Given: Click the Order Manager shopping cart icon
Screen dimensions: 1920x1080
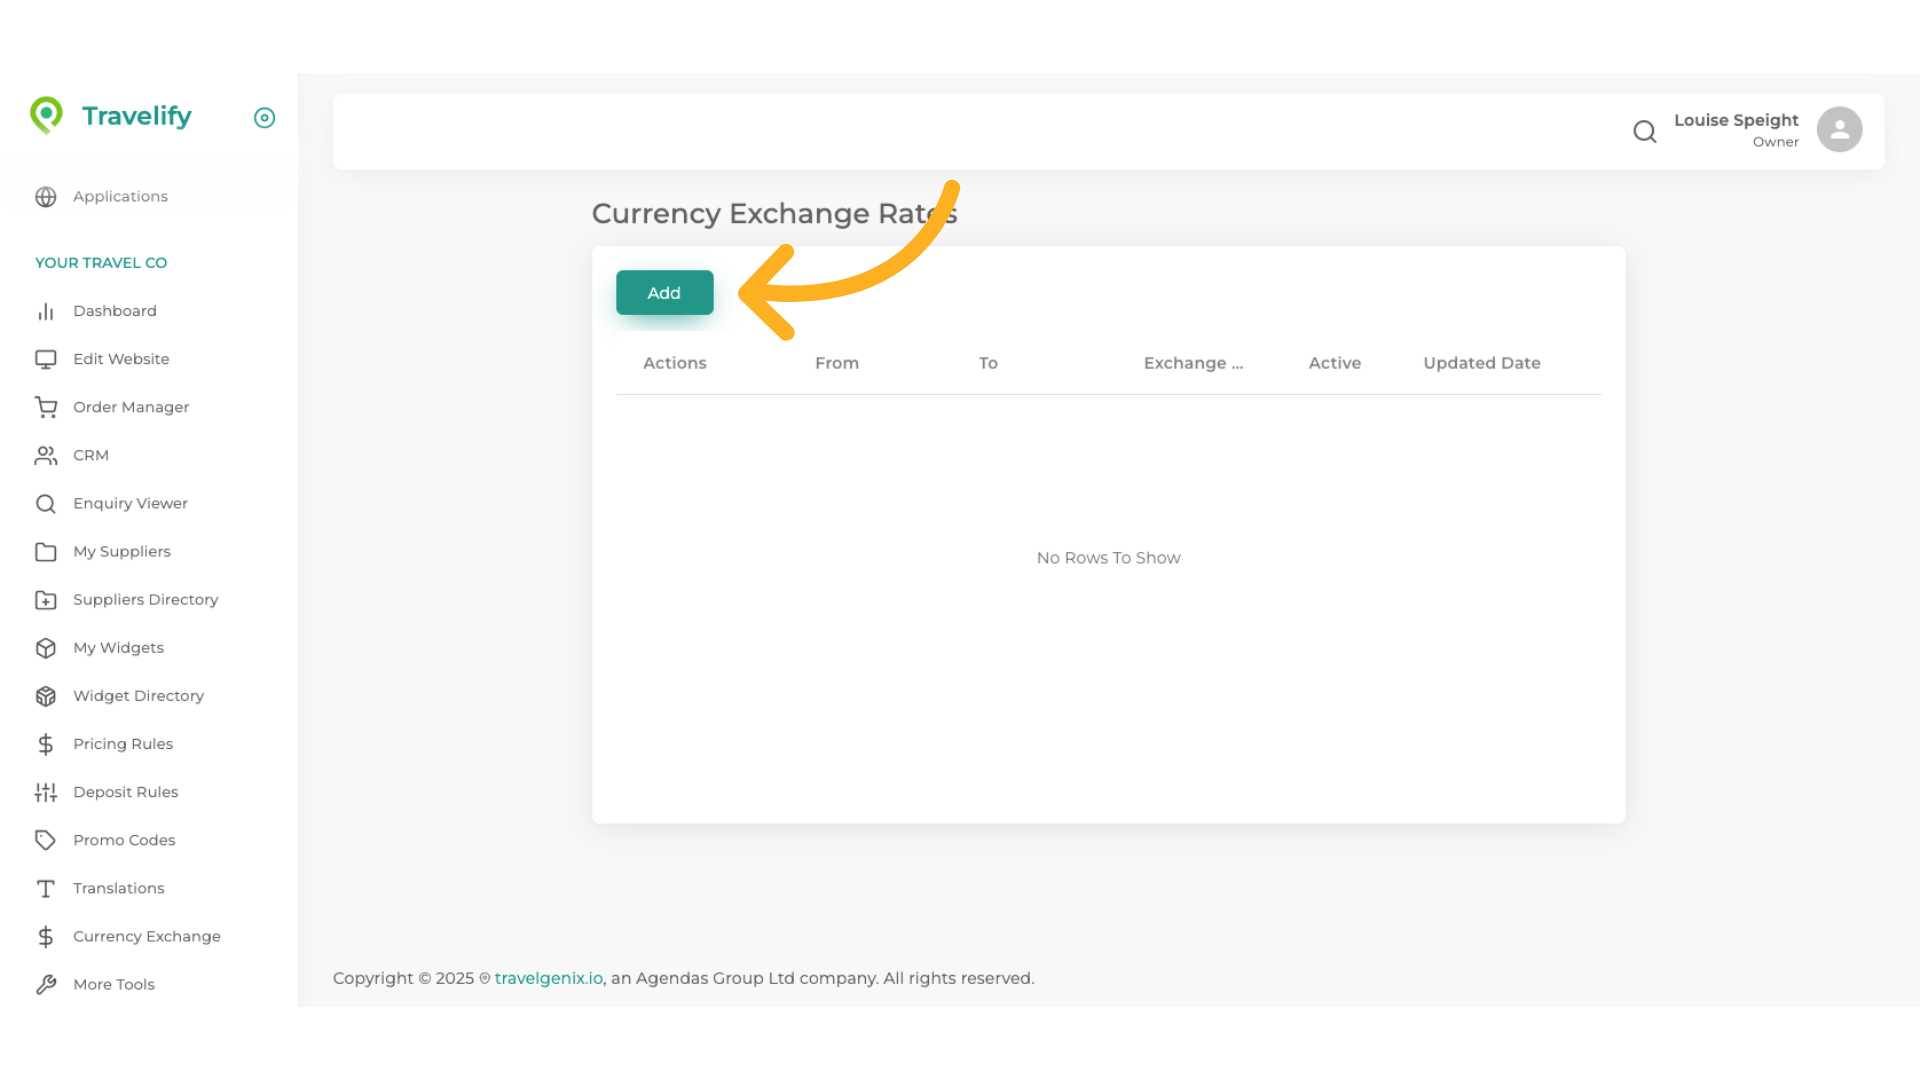Looking at the screenshot, I should coord(46,407).
